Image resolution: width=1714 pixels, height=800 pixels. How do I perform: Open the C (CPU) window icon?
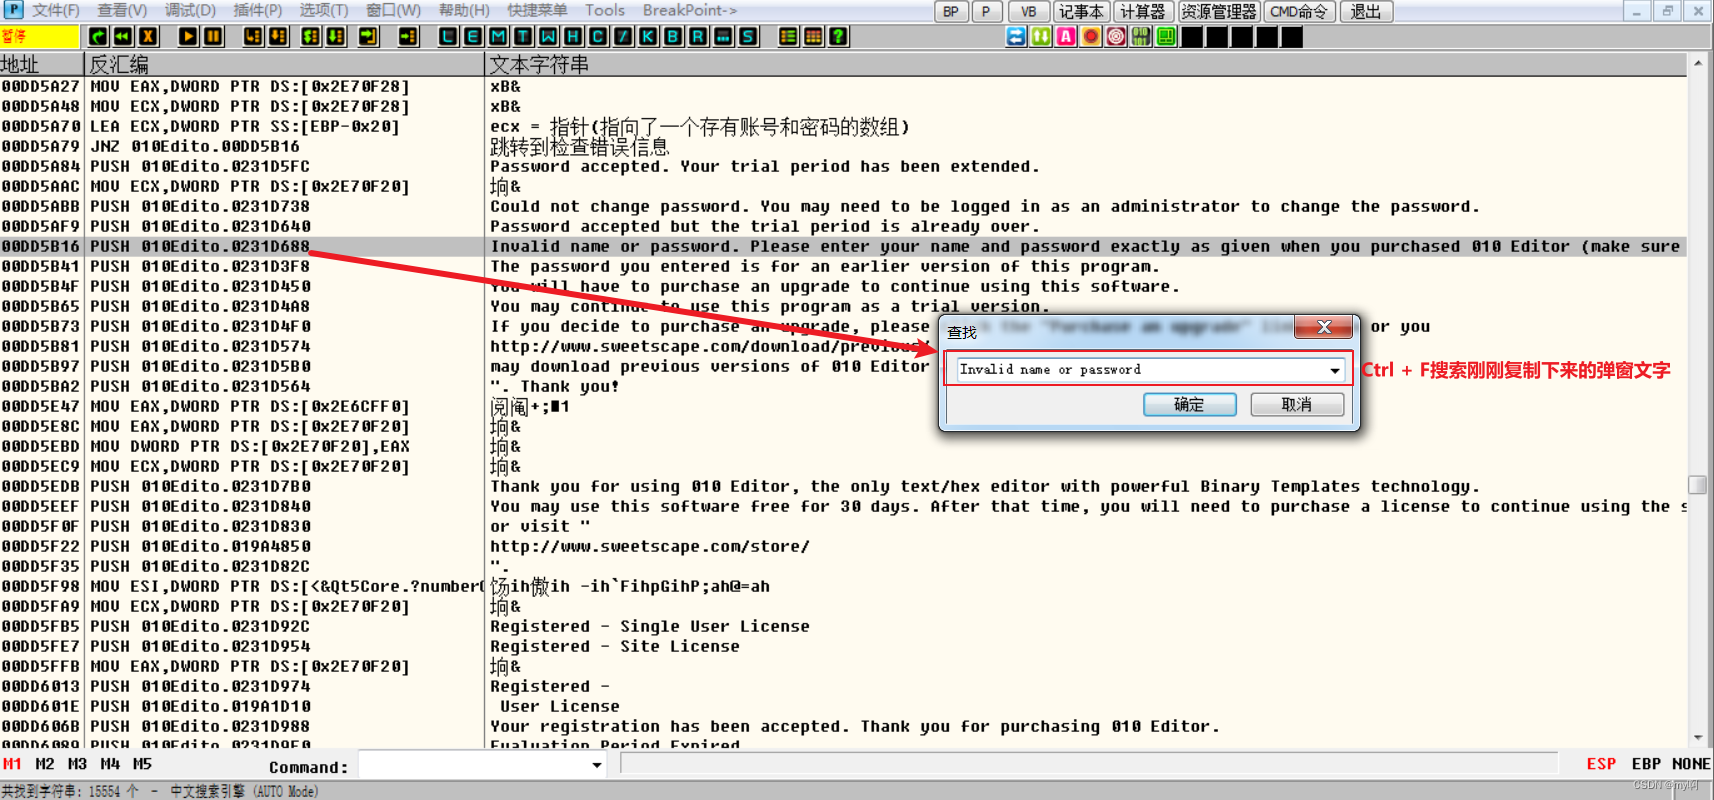click(598, 37)
